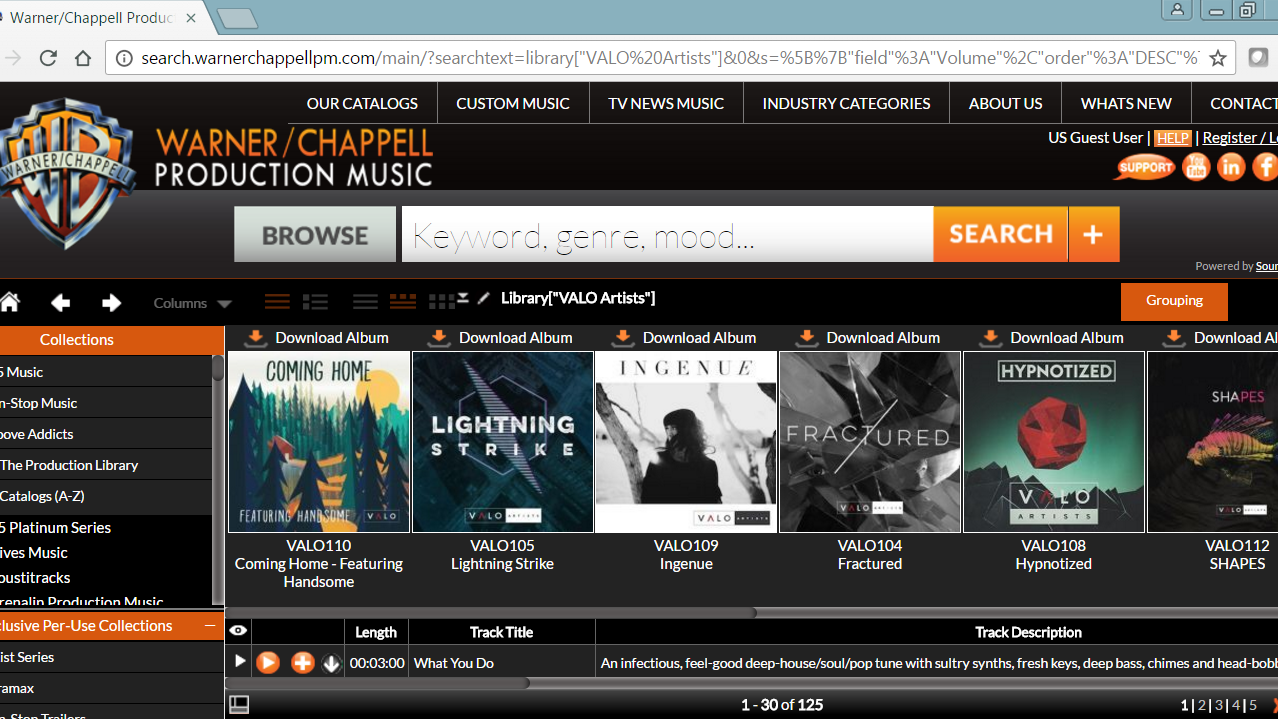1278x719 pixels.
Task: Play the What You Do track
Action: click(268, 662)
